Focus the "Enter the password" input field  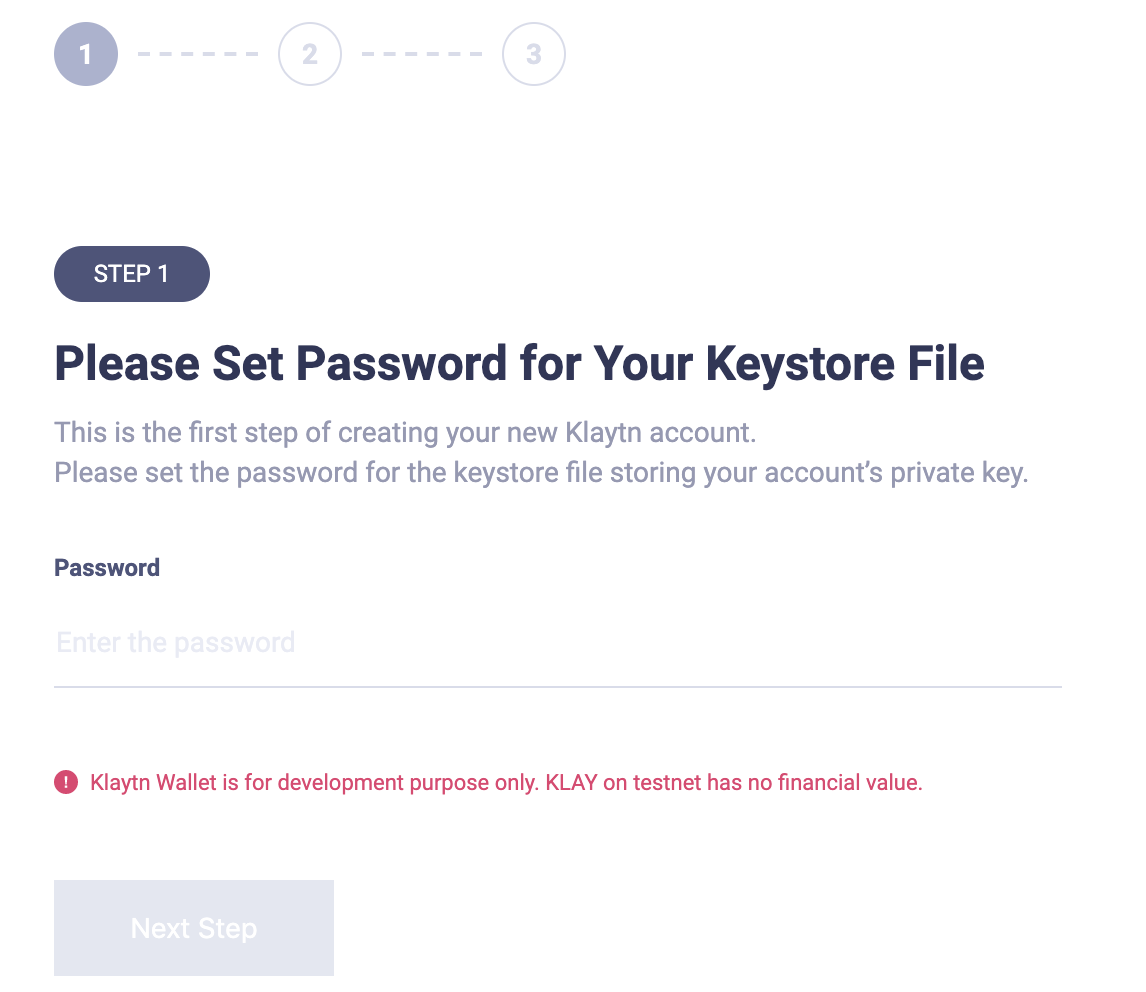(556, 642)
